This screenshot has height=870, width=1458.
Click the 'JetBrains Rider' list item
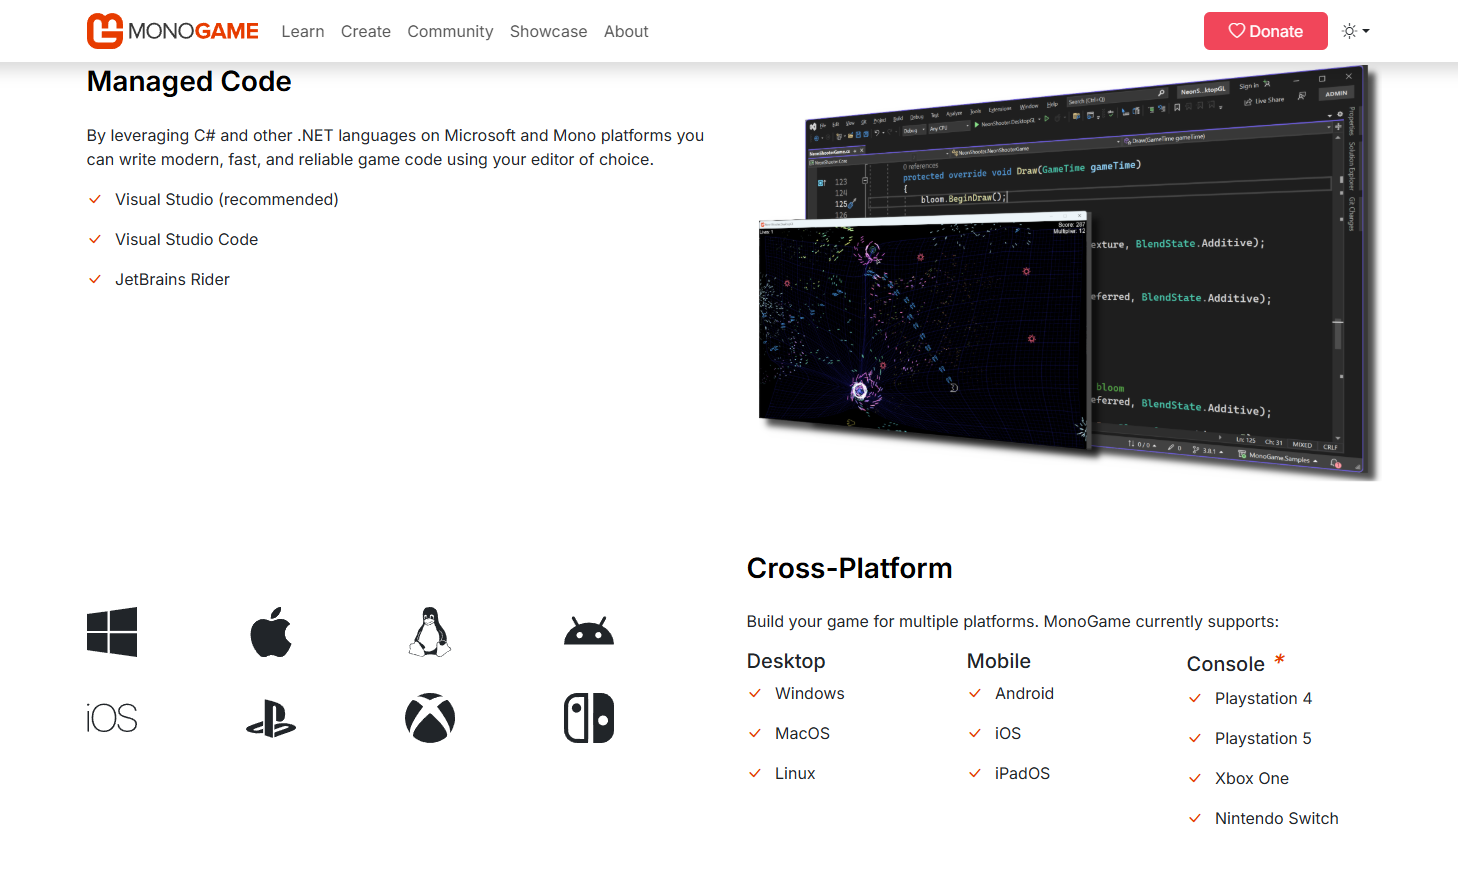coord(172,280)
